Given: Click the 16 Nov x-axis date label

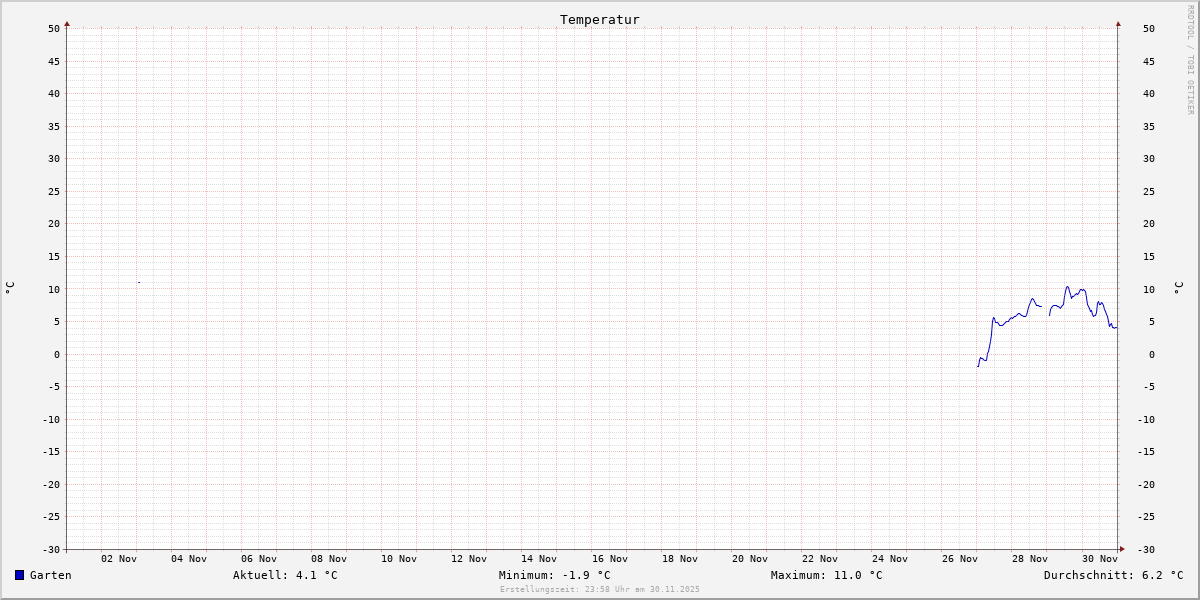Looking at the screenshot, I should pyautogui.click(x=609, y=559).
